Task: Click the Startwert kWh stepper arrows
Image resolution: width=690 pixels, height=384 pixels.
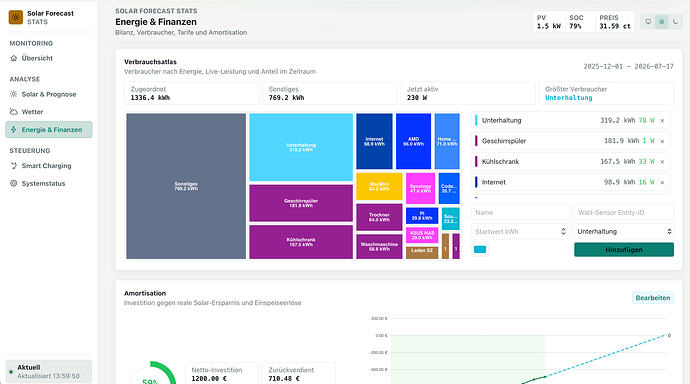Action: coord(563,231)
